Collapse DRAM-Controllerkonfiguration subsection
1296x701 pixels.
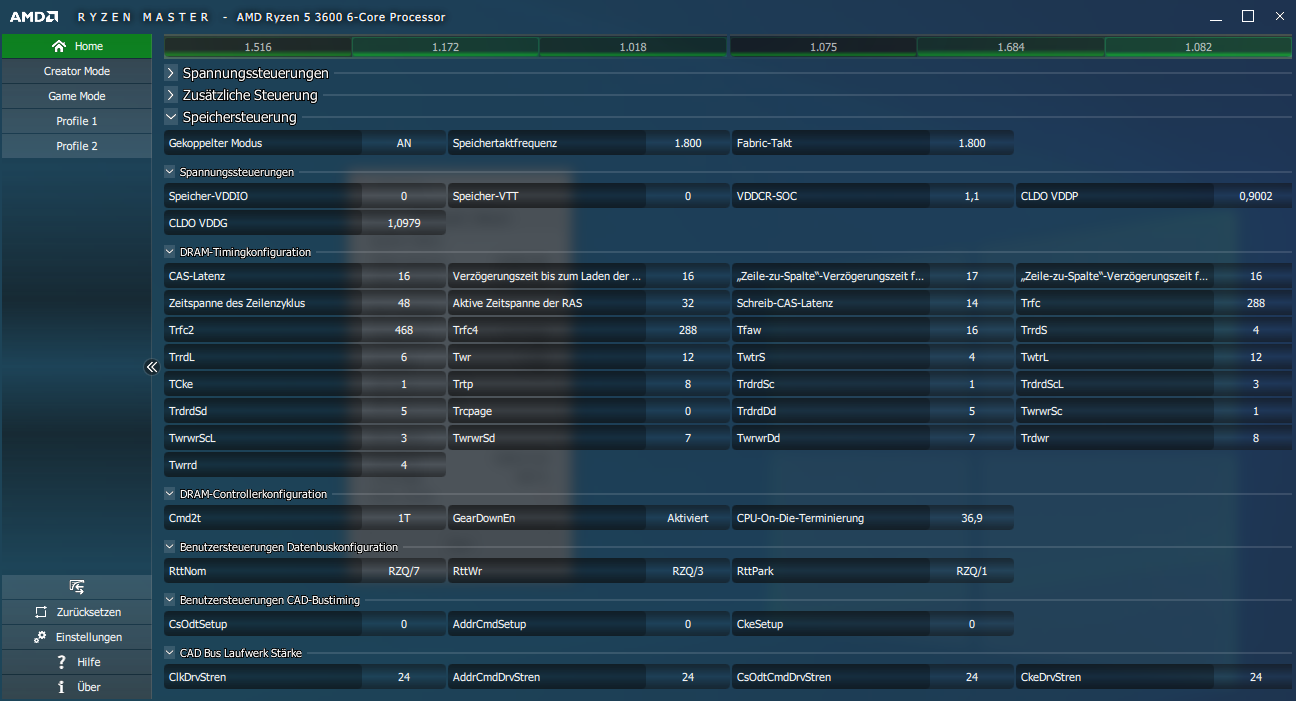tap(169, 494)
